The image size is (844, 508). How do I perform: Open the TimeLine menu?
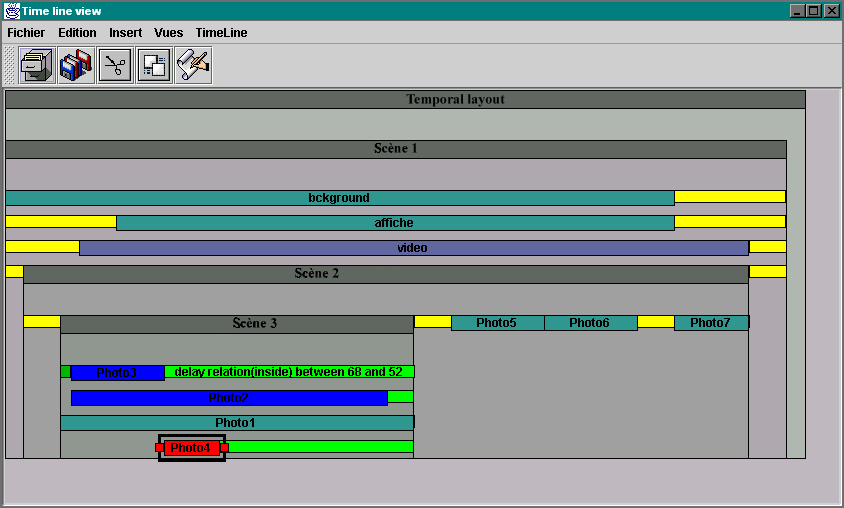tap(221, 33)
